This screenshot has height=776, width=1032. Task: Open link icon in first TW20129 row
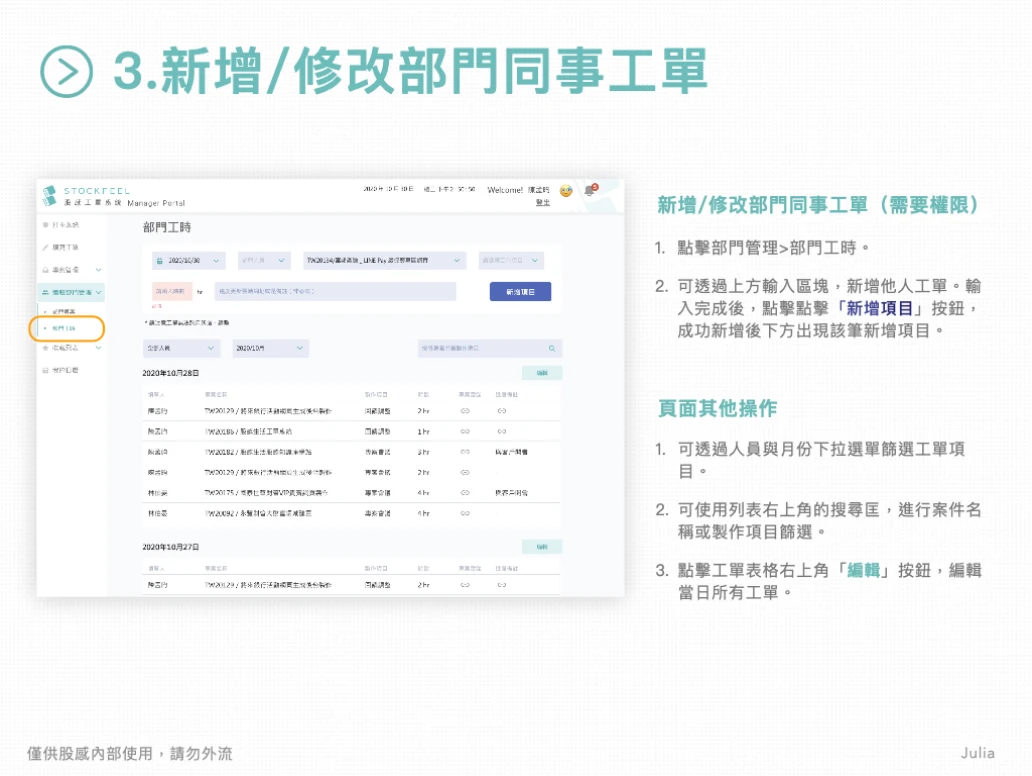click(465, 411)
